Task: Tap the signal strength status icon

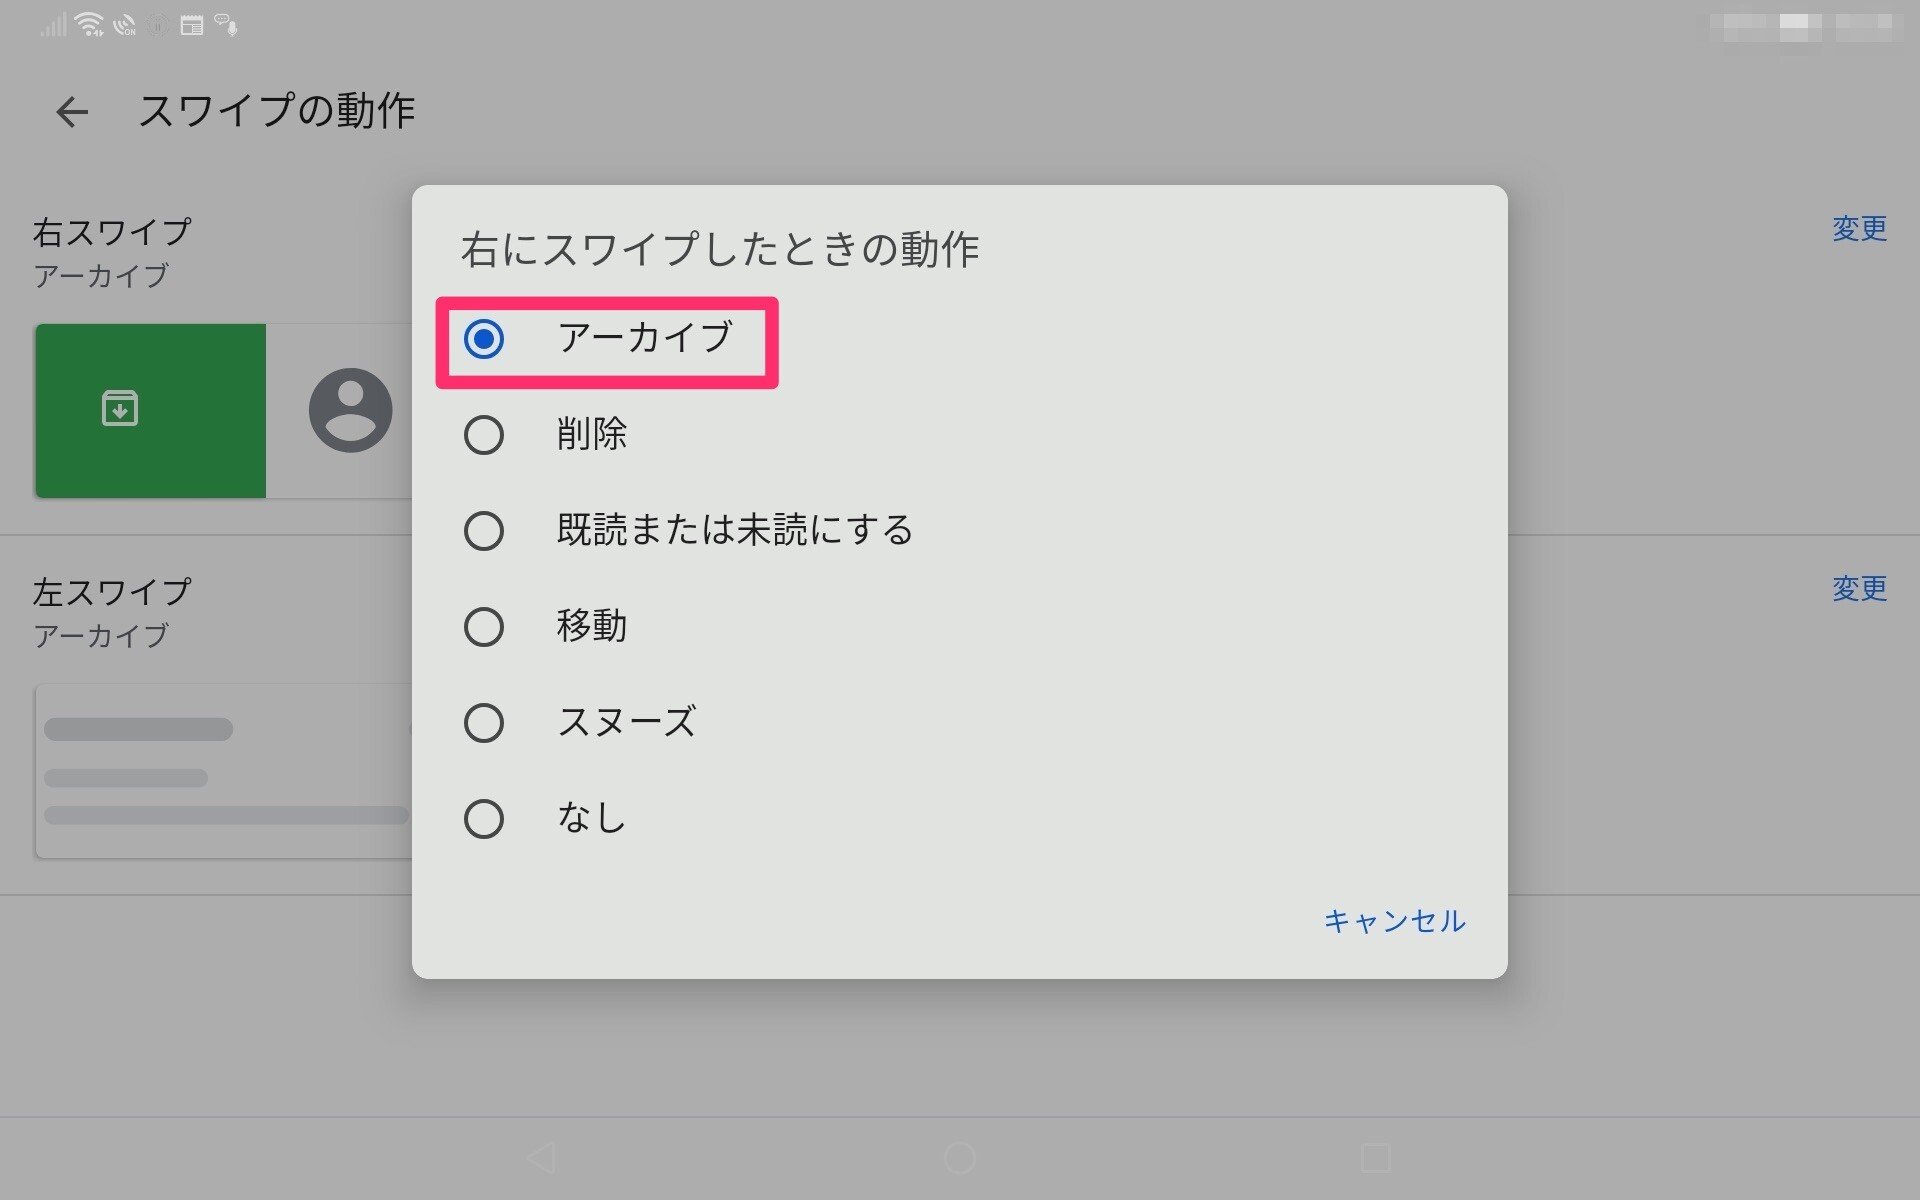Action: tap(53, 25)
